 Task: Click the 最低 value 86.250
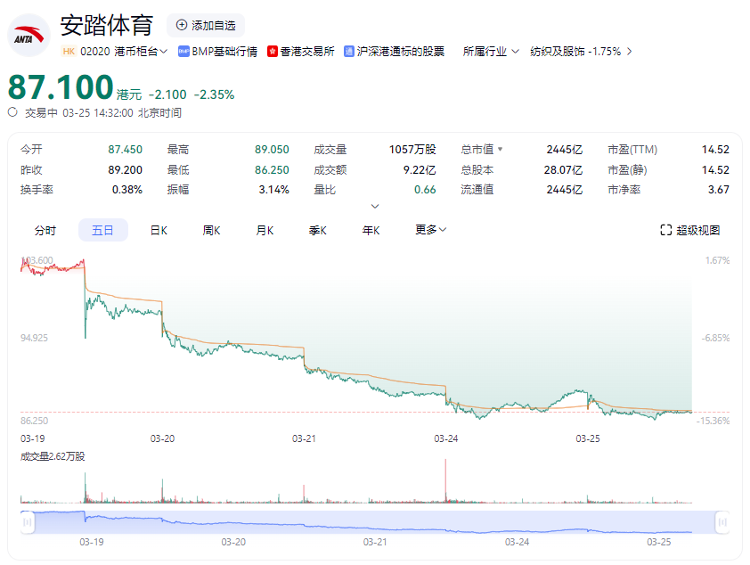click(272, 170)
